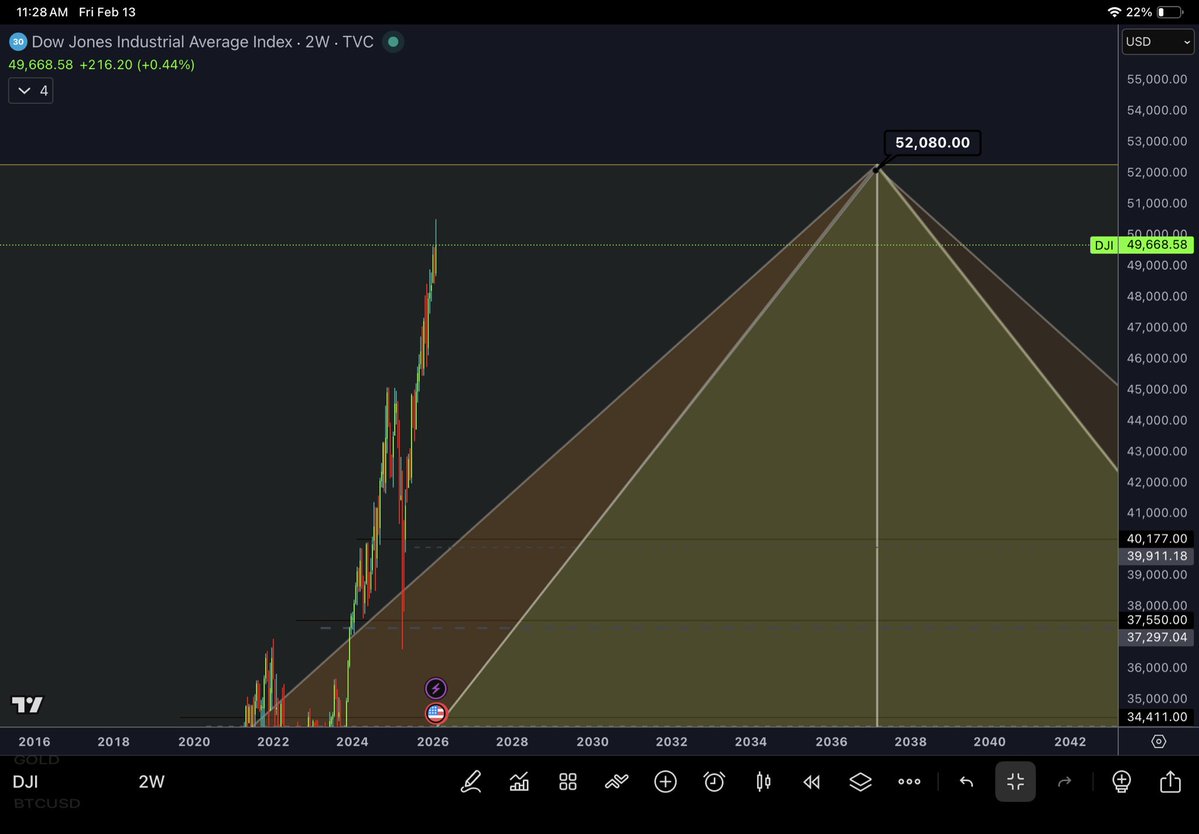Image resolution: width=1199 pixels, height=834 pixels.
Task: Tap the Dow Jones Industrial Average Index title
Action: 162,41
